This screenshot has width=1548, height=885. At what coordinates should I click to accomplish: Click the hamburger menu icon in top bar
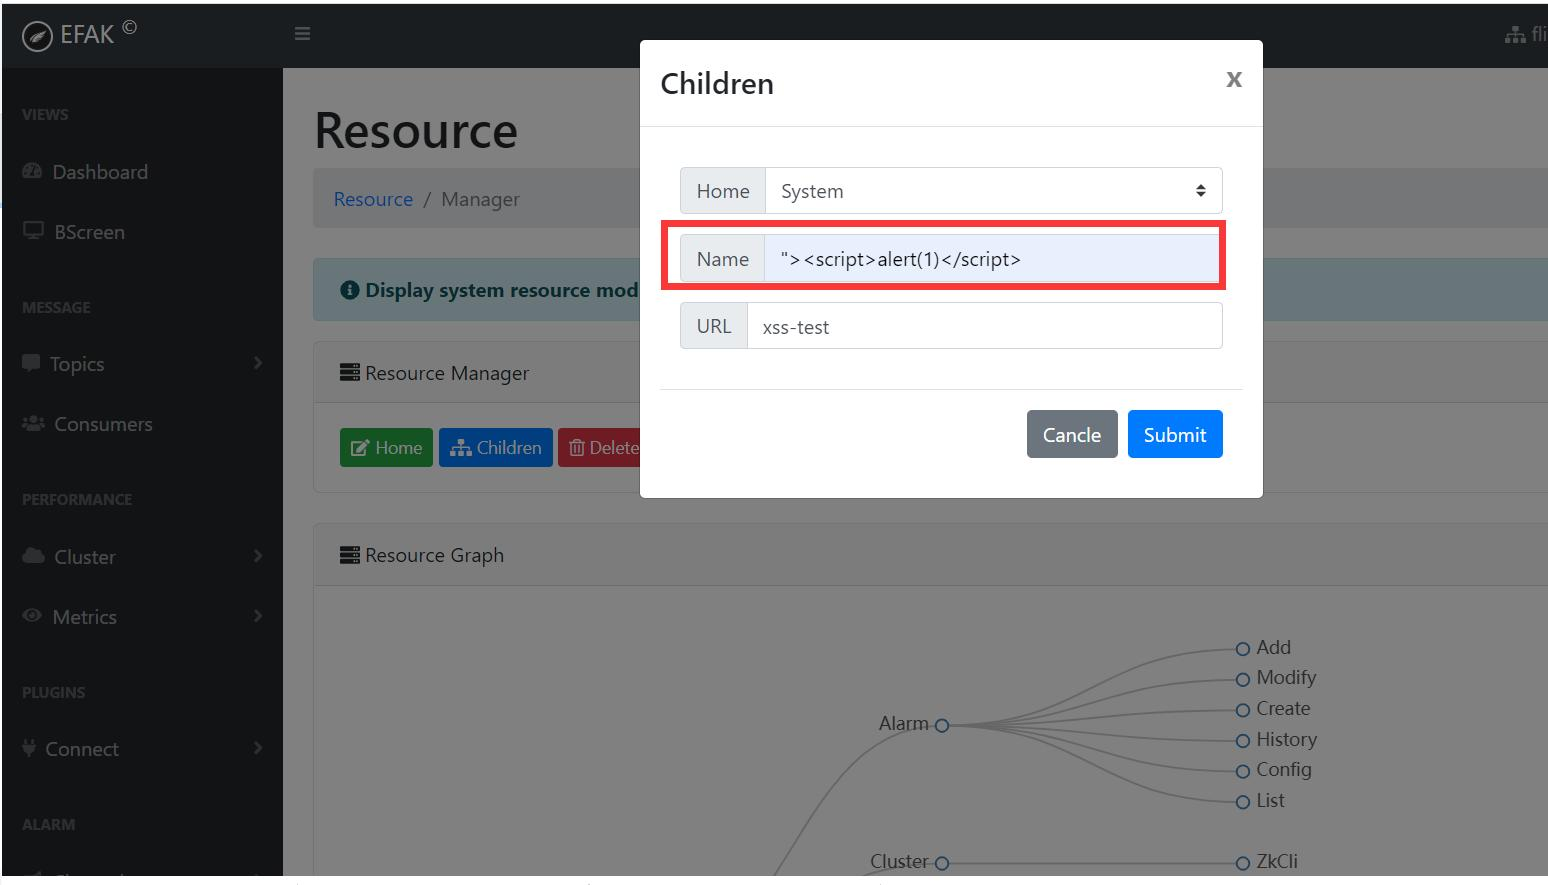[302, 32]
